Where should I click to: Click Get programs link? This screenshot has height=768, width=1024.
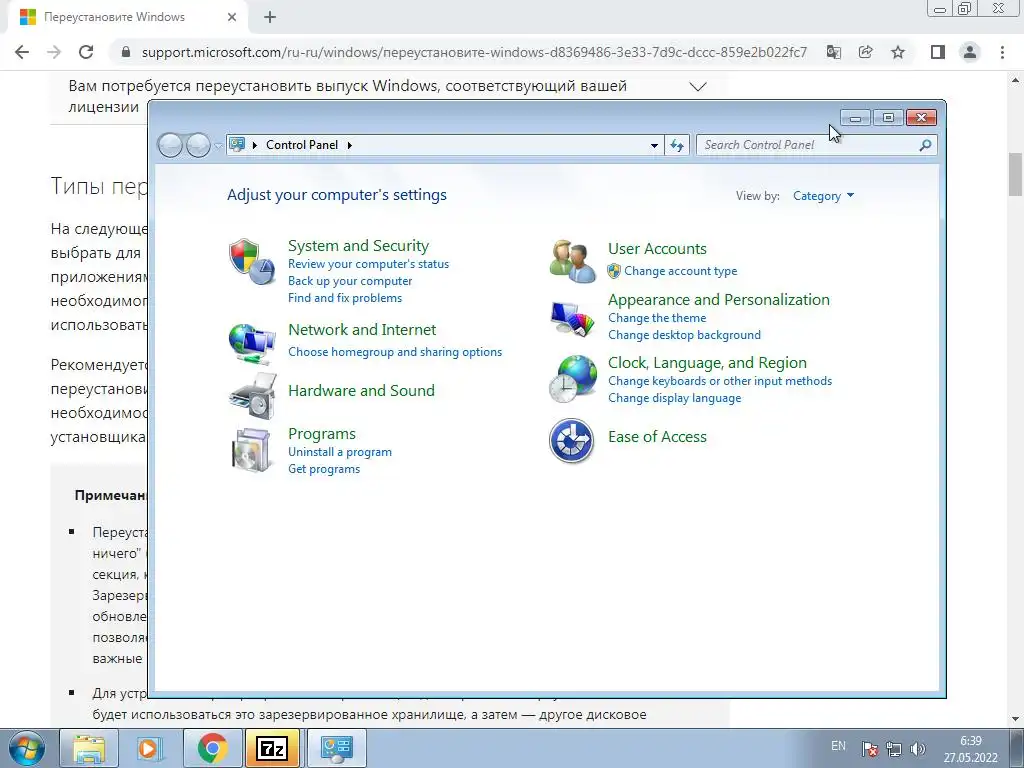[324, 469]
